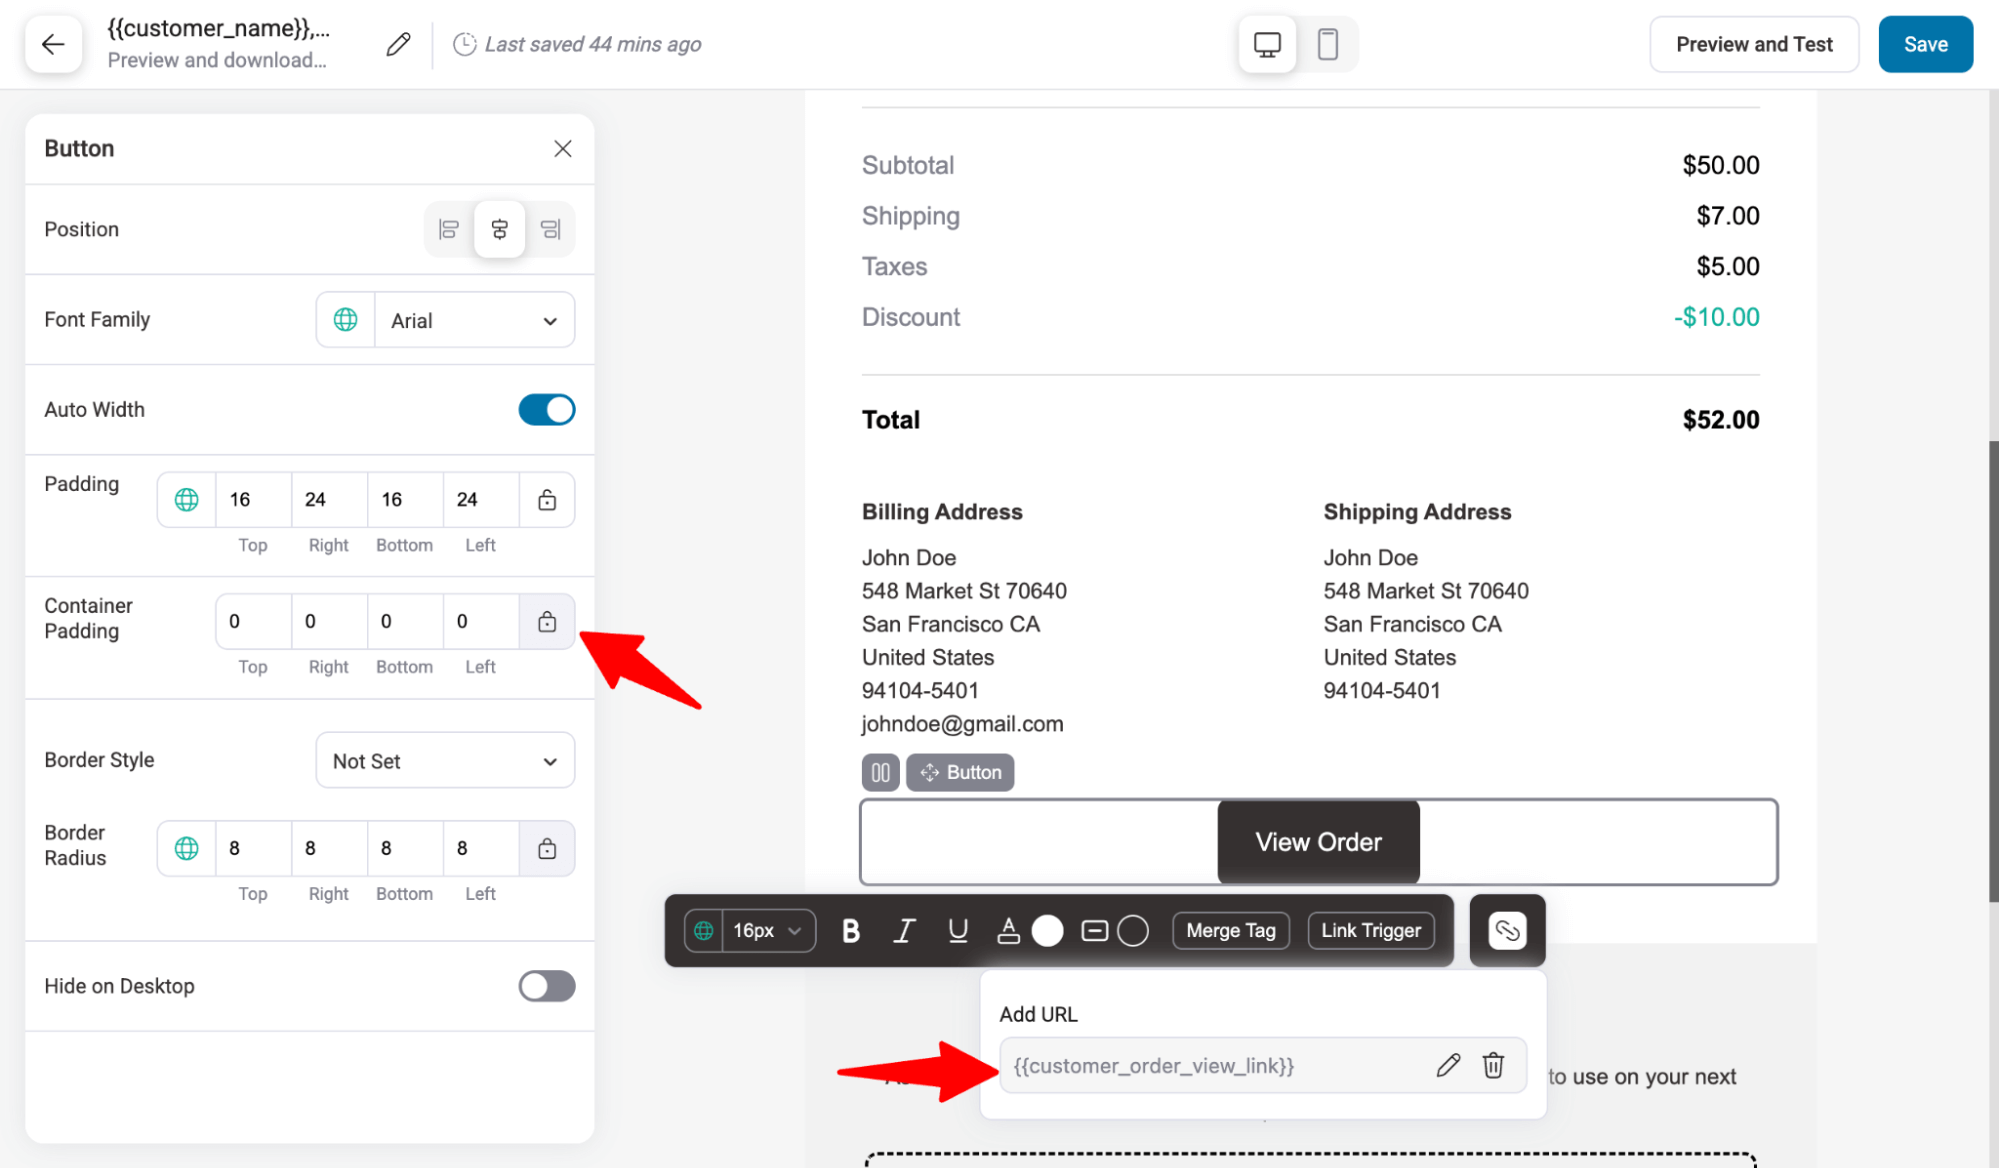Enable the Container Padding lock toggle
The height and width of the screenshot is (1169, 1999).
point(547,621)
